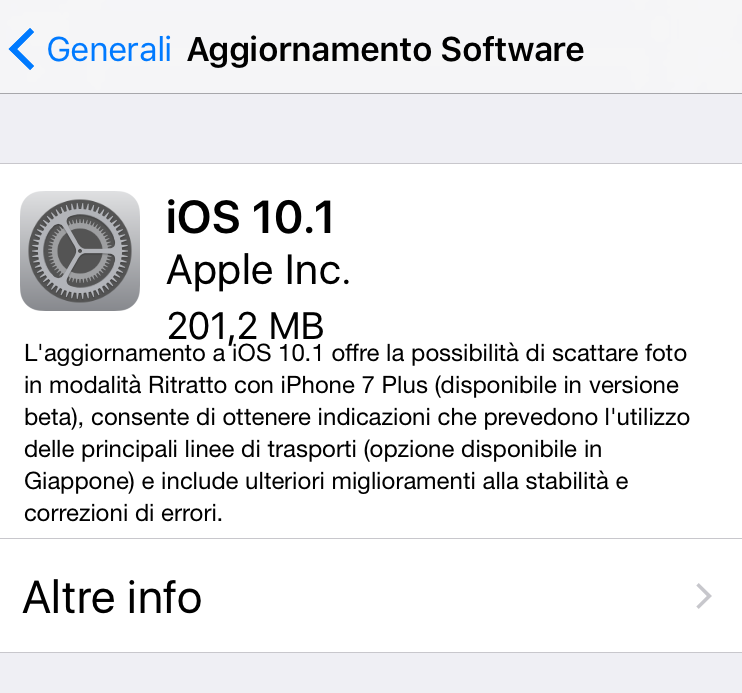Select the iOS 10.1 heading
742x693 pixels.
click(x=250, y=218)
